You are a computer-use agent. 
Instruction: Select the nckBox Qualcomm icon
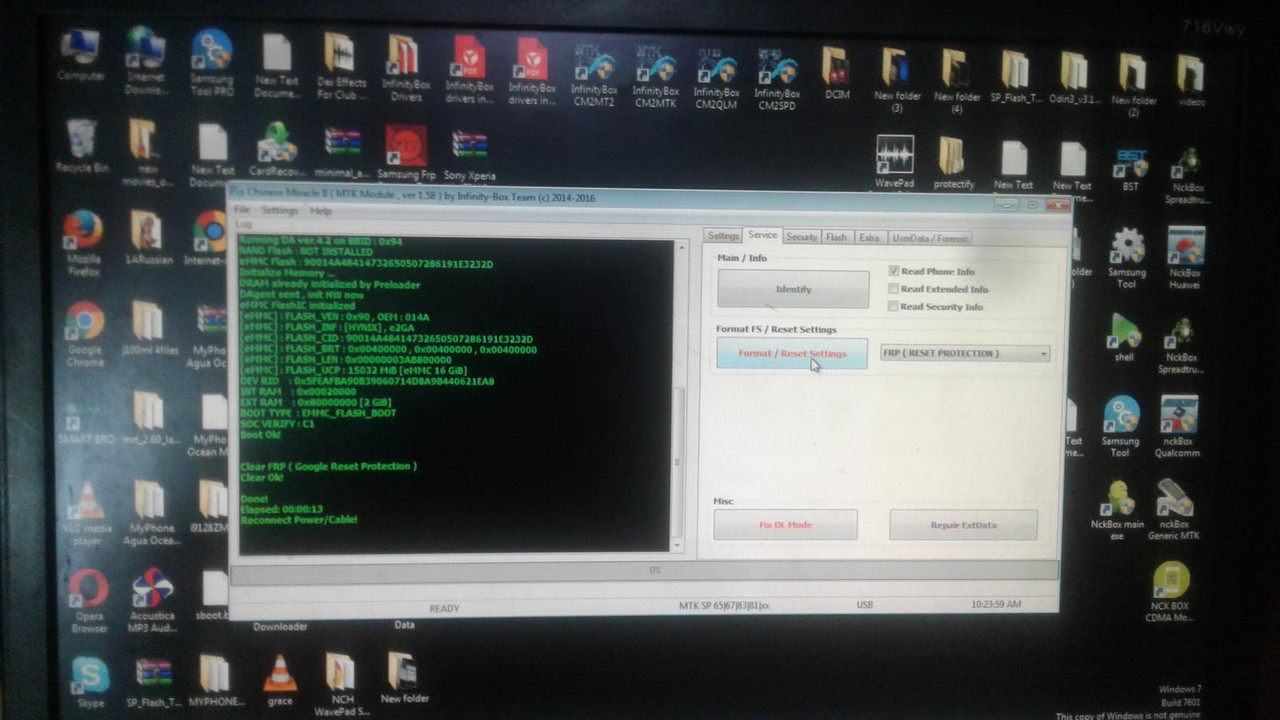pos(1180,427)
